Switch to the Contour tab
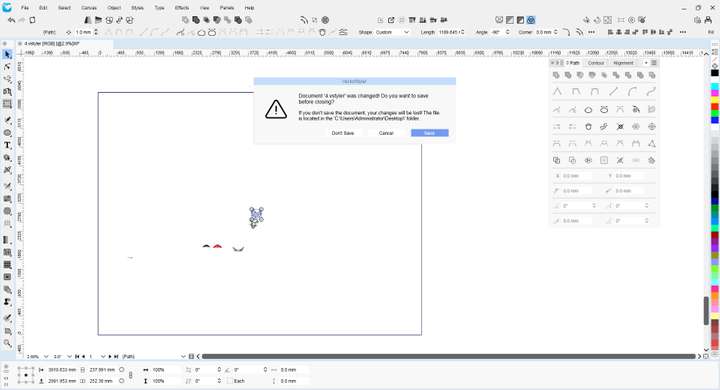Viewport: 720px width, 390px height. [596, 63]
